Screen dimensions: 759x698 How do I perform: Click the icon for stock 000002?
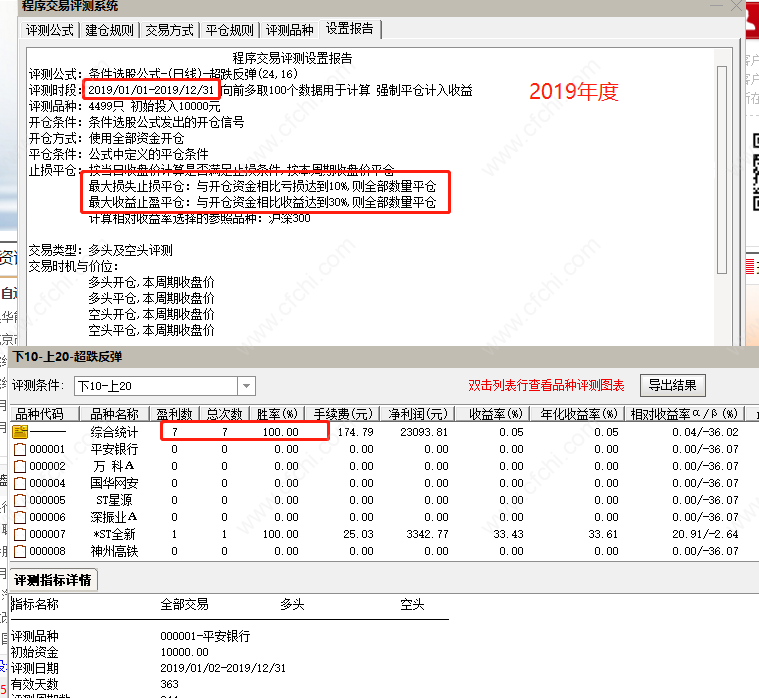(x=20, y=466)
